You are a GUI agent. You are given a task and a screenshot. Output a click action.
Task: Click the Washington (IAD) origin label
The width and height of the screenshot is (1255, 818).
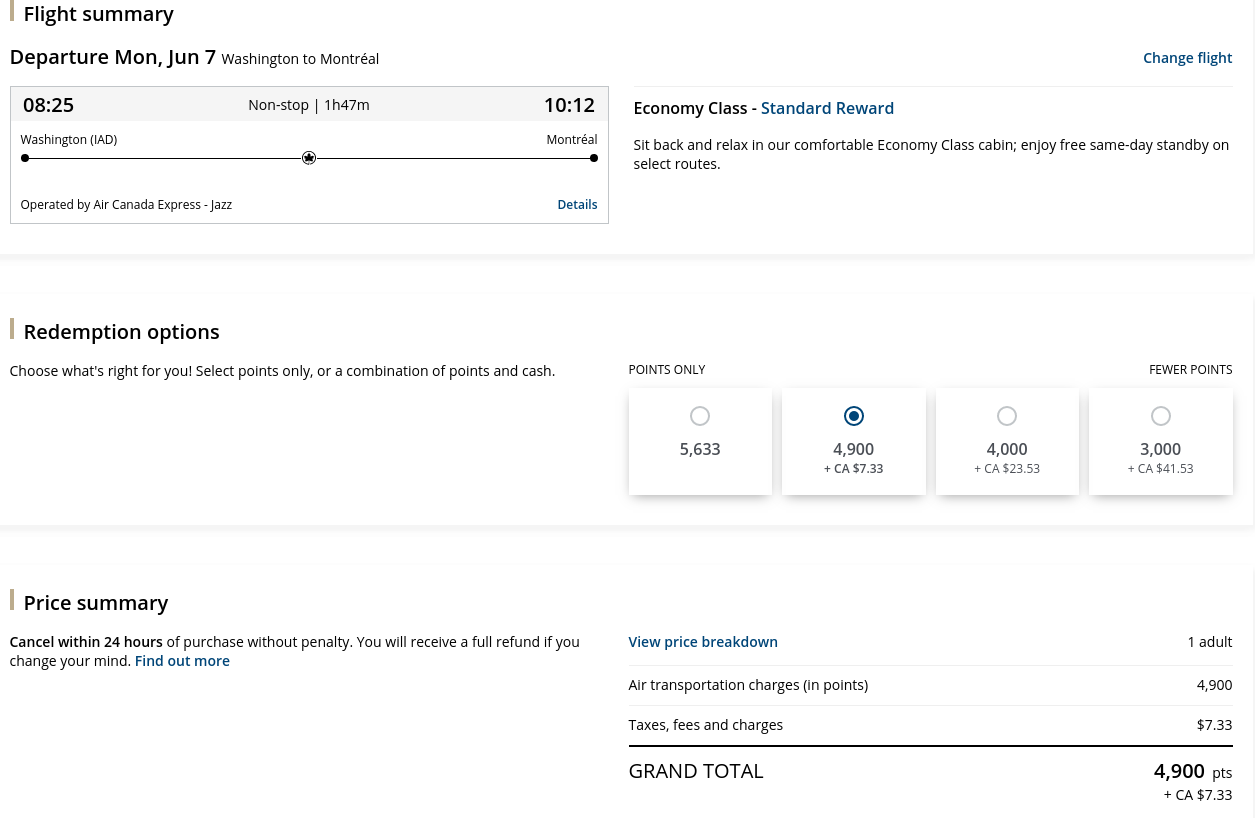69,140
